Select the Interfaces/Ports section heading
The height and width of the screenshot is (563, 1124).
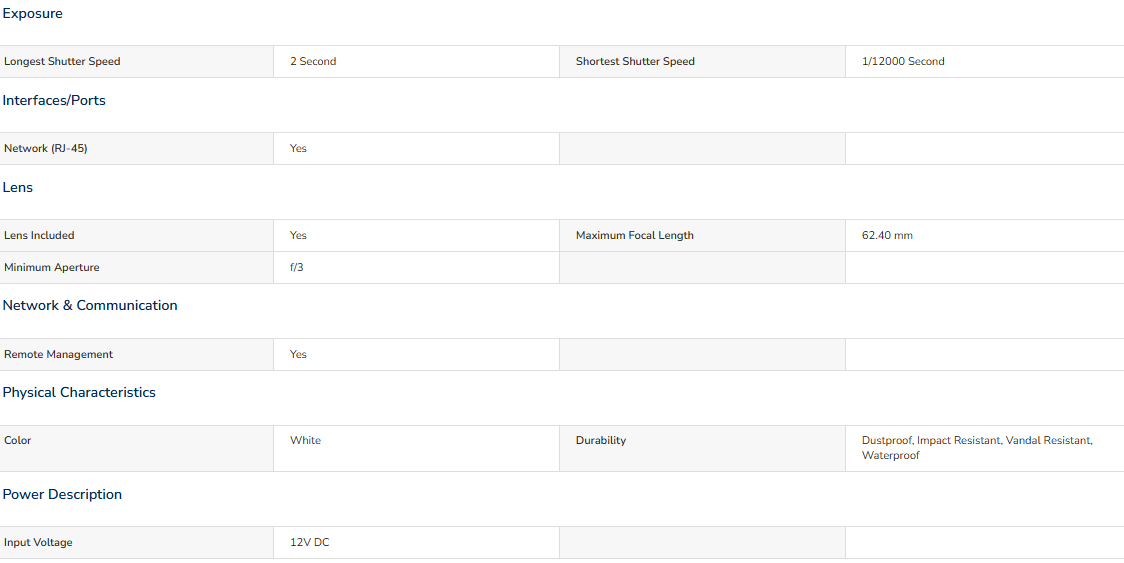pyautogui.click(x=54, y=100)
